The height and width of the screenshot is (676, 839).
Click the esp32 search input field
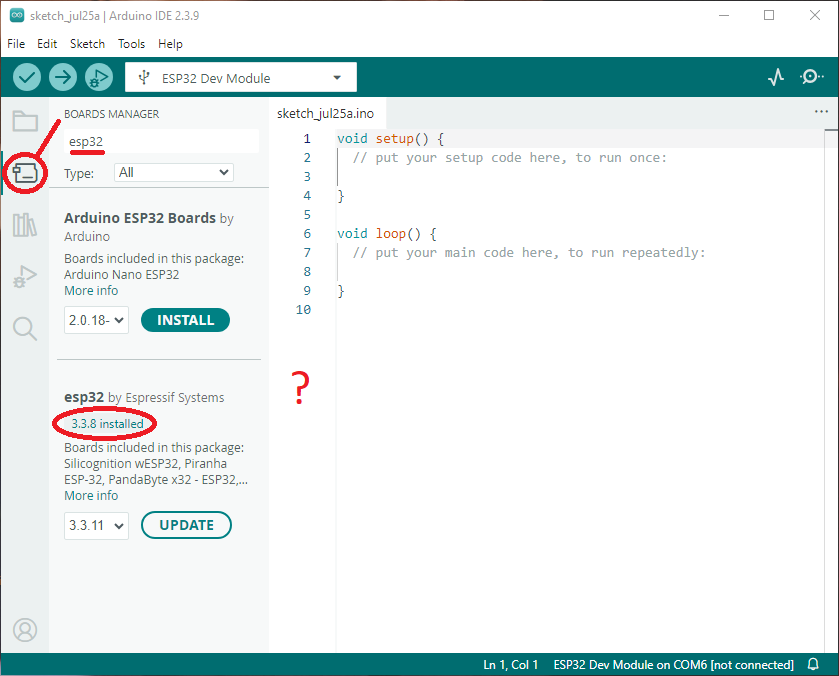(x=161, y=141)
